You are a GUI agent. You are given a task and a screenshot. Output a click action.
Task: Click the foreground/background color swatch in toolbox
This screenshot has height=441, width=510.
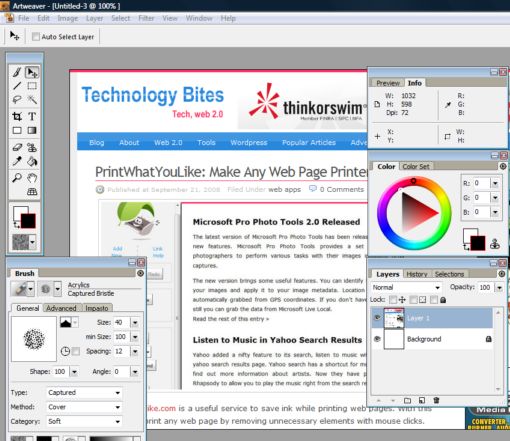pos(24,217)
